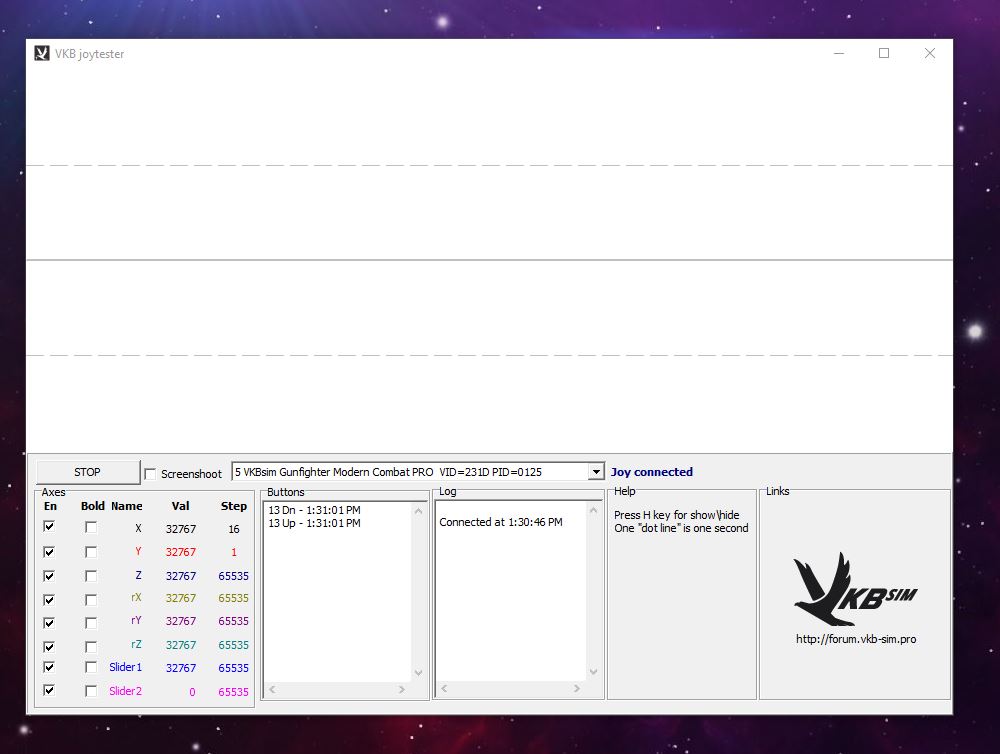Screen dimensions: 1000x754
Task: Open the joystick device dropdown
Action: [596, 471]
